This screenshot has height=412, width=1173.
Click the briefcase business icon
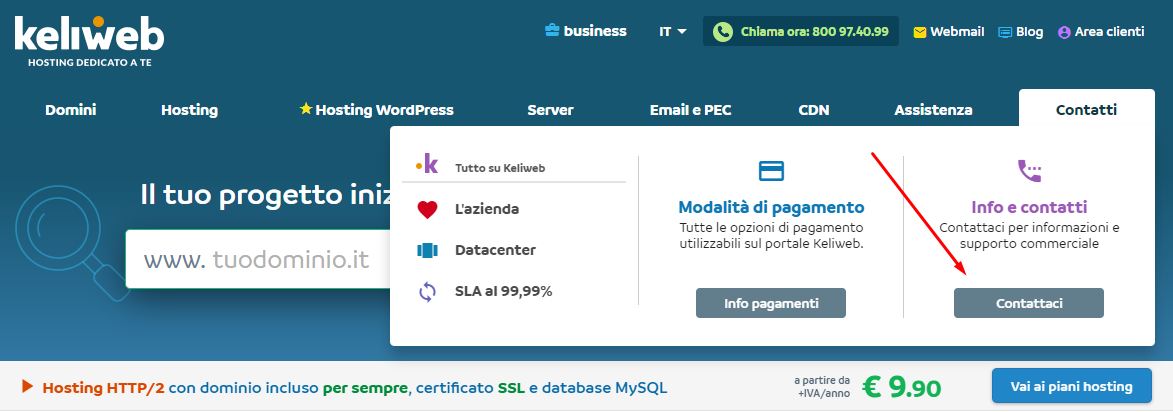tap(552, 31)
